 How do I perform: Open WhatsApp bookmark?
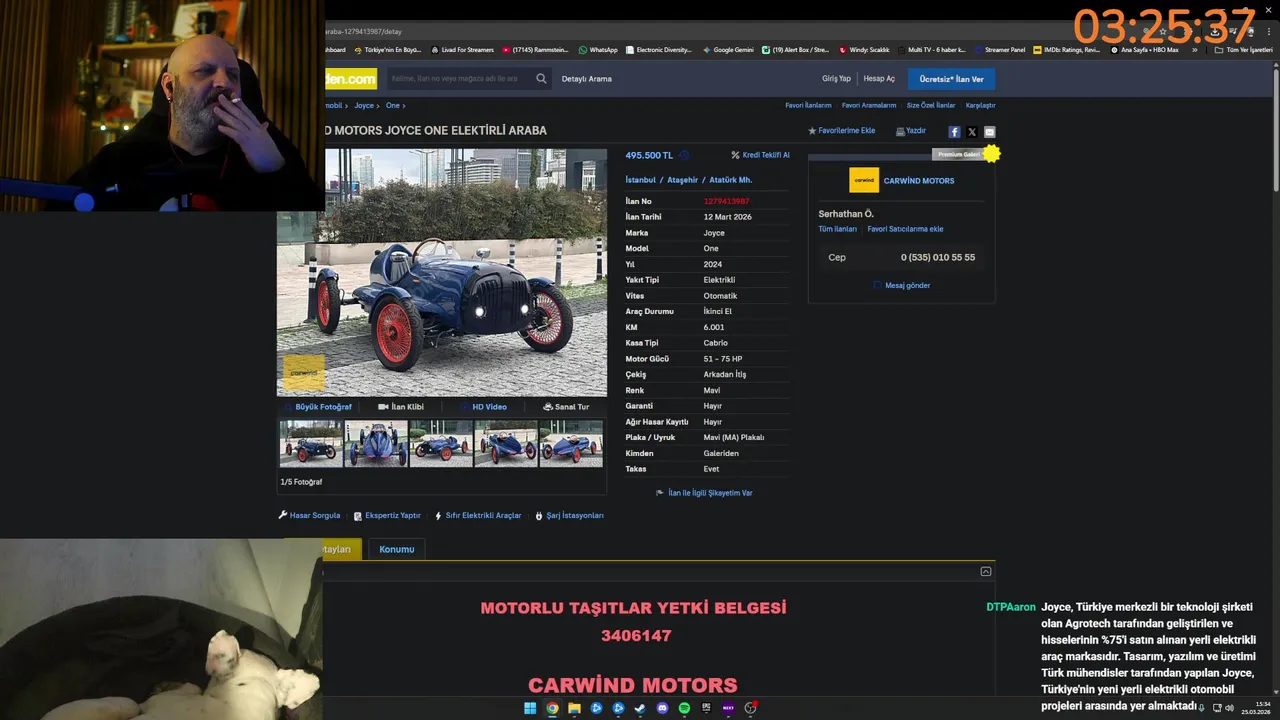pyautogui.click(x=598, y=50)
